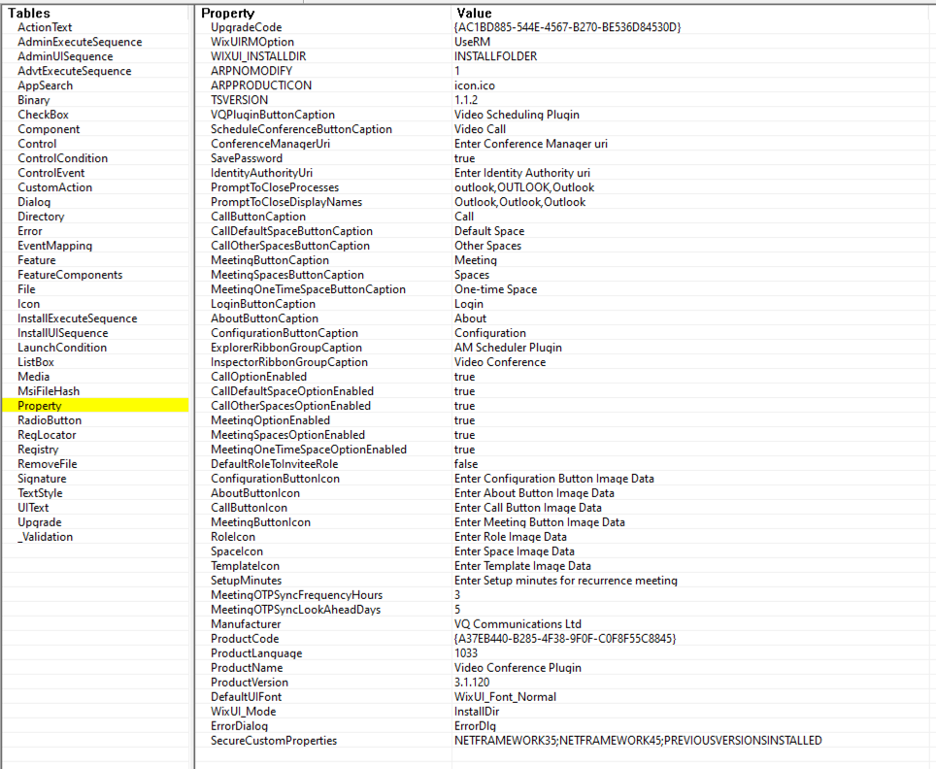Open the TextStyle table

(40, 493)
